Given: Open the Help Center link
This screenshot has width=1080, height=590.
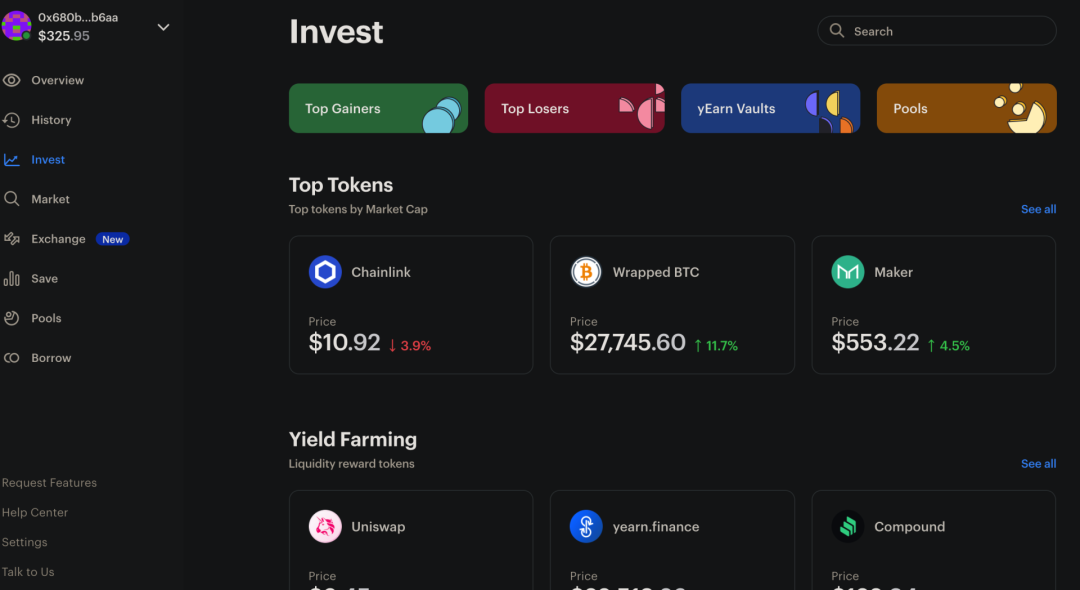Looking at the screenshot, I should [35, 512].
